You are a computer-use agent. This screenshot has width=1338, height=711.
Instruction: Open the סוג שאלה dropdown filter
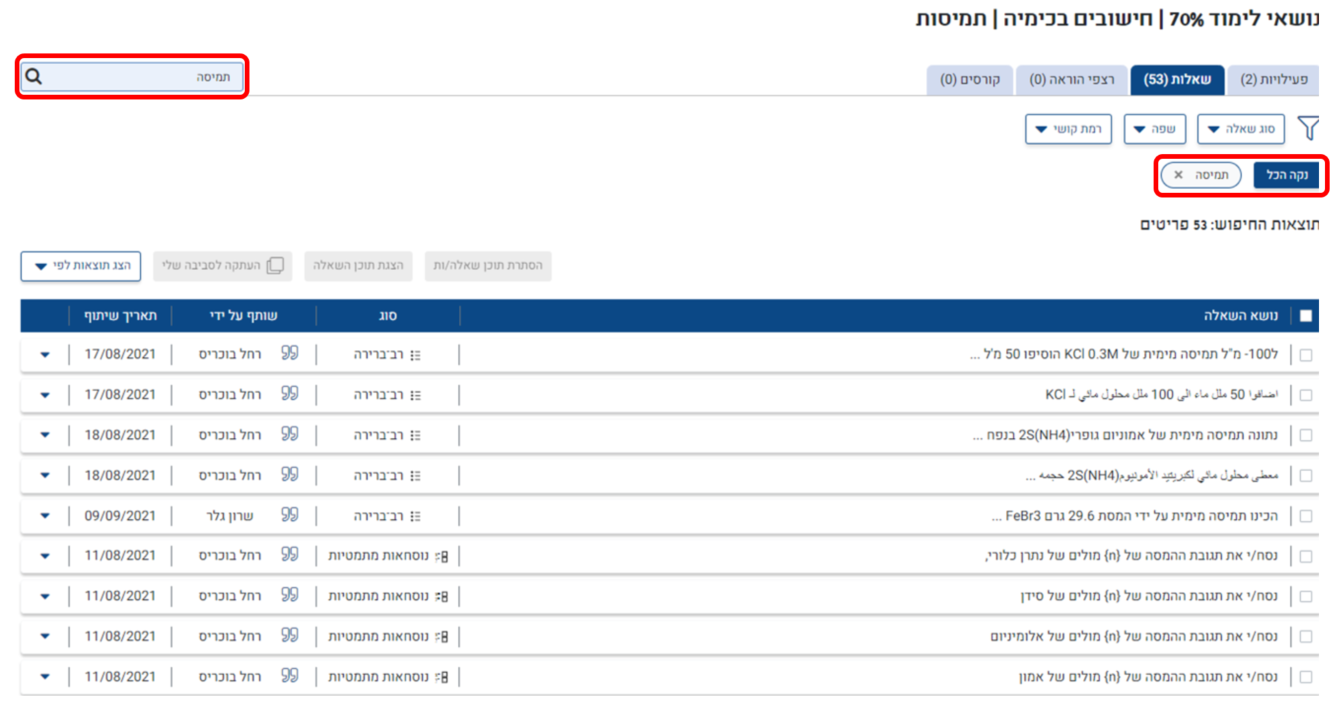click(x=1240, y=129)
